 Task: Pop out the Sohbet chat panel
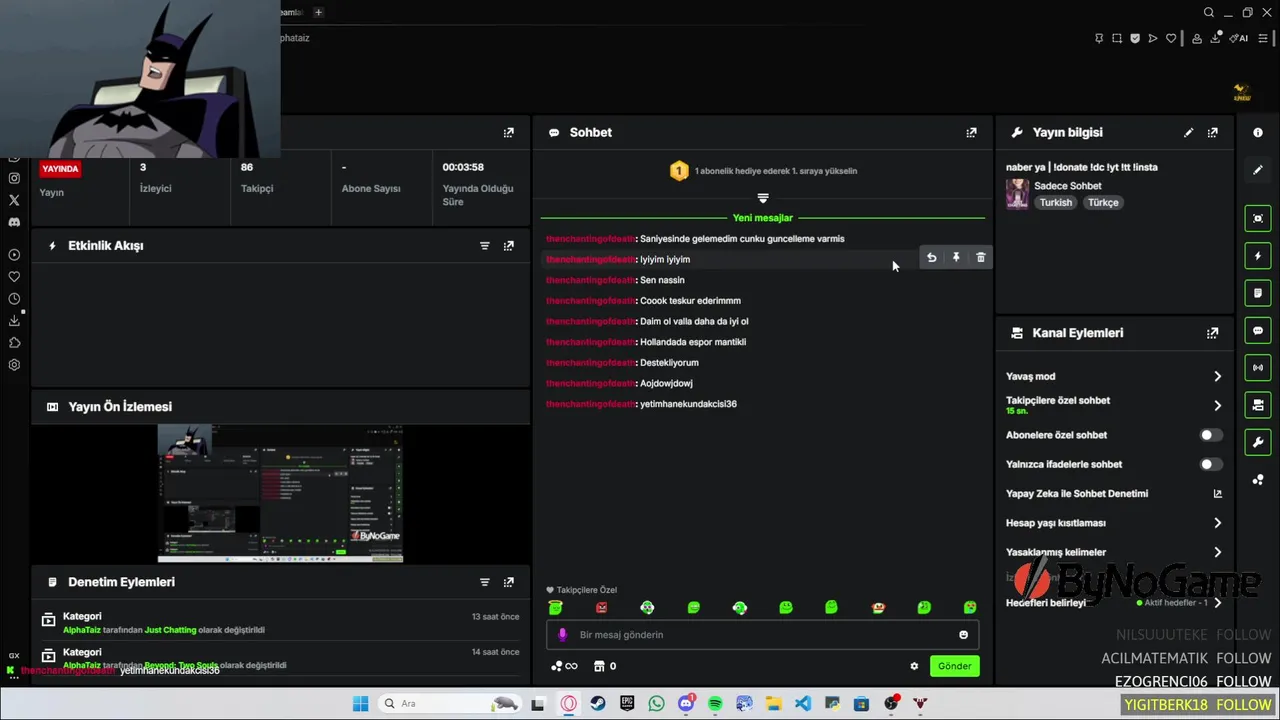tap(971, 132)
